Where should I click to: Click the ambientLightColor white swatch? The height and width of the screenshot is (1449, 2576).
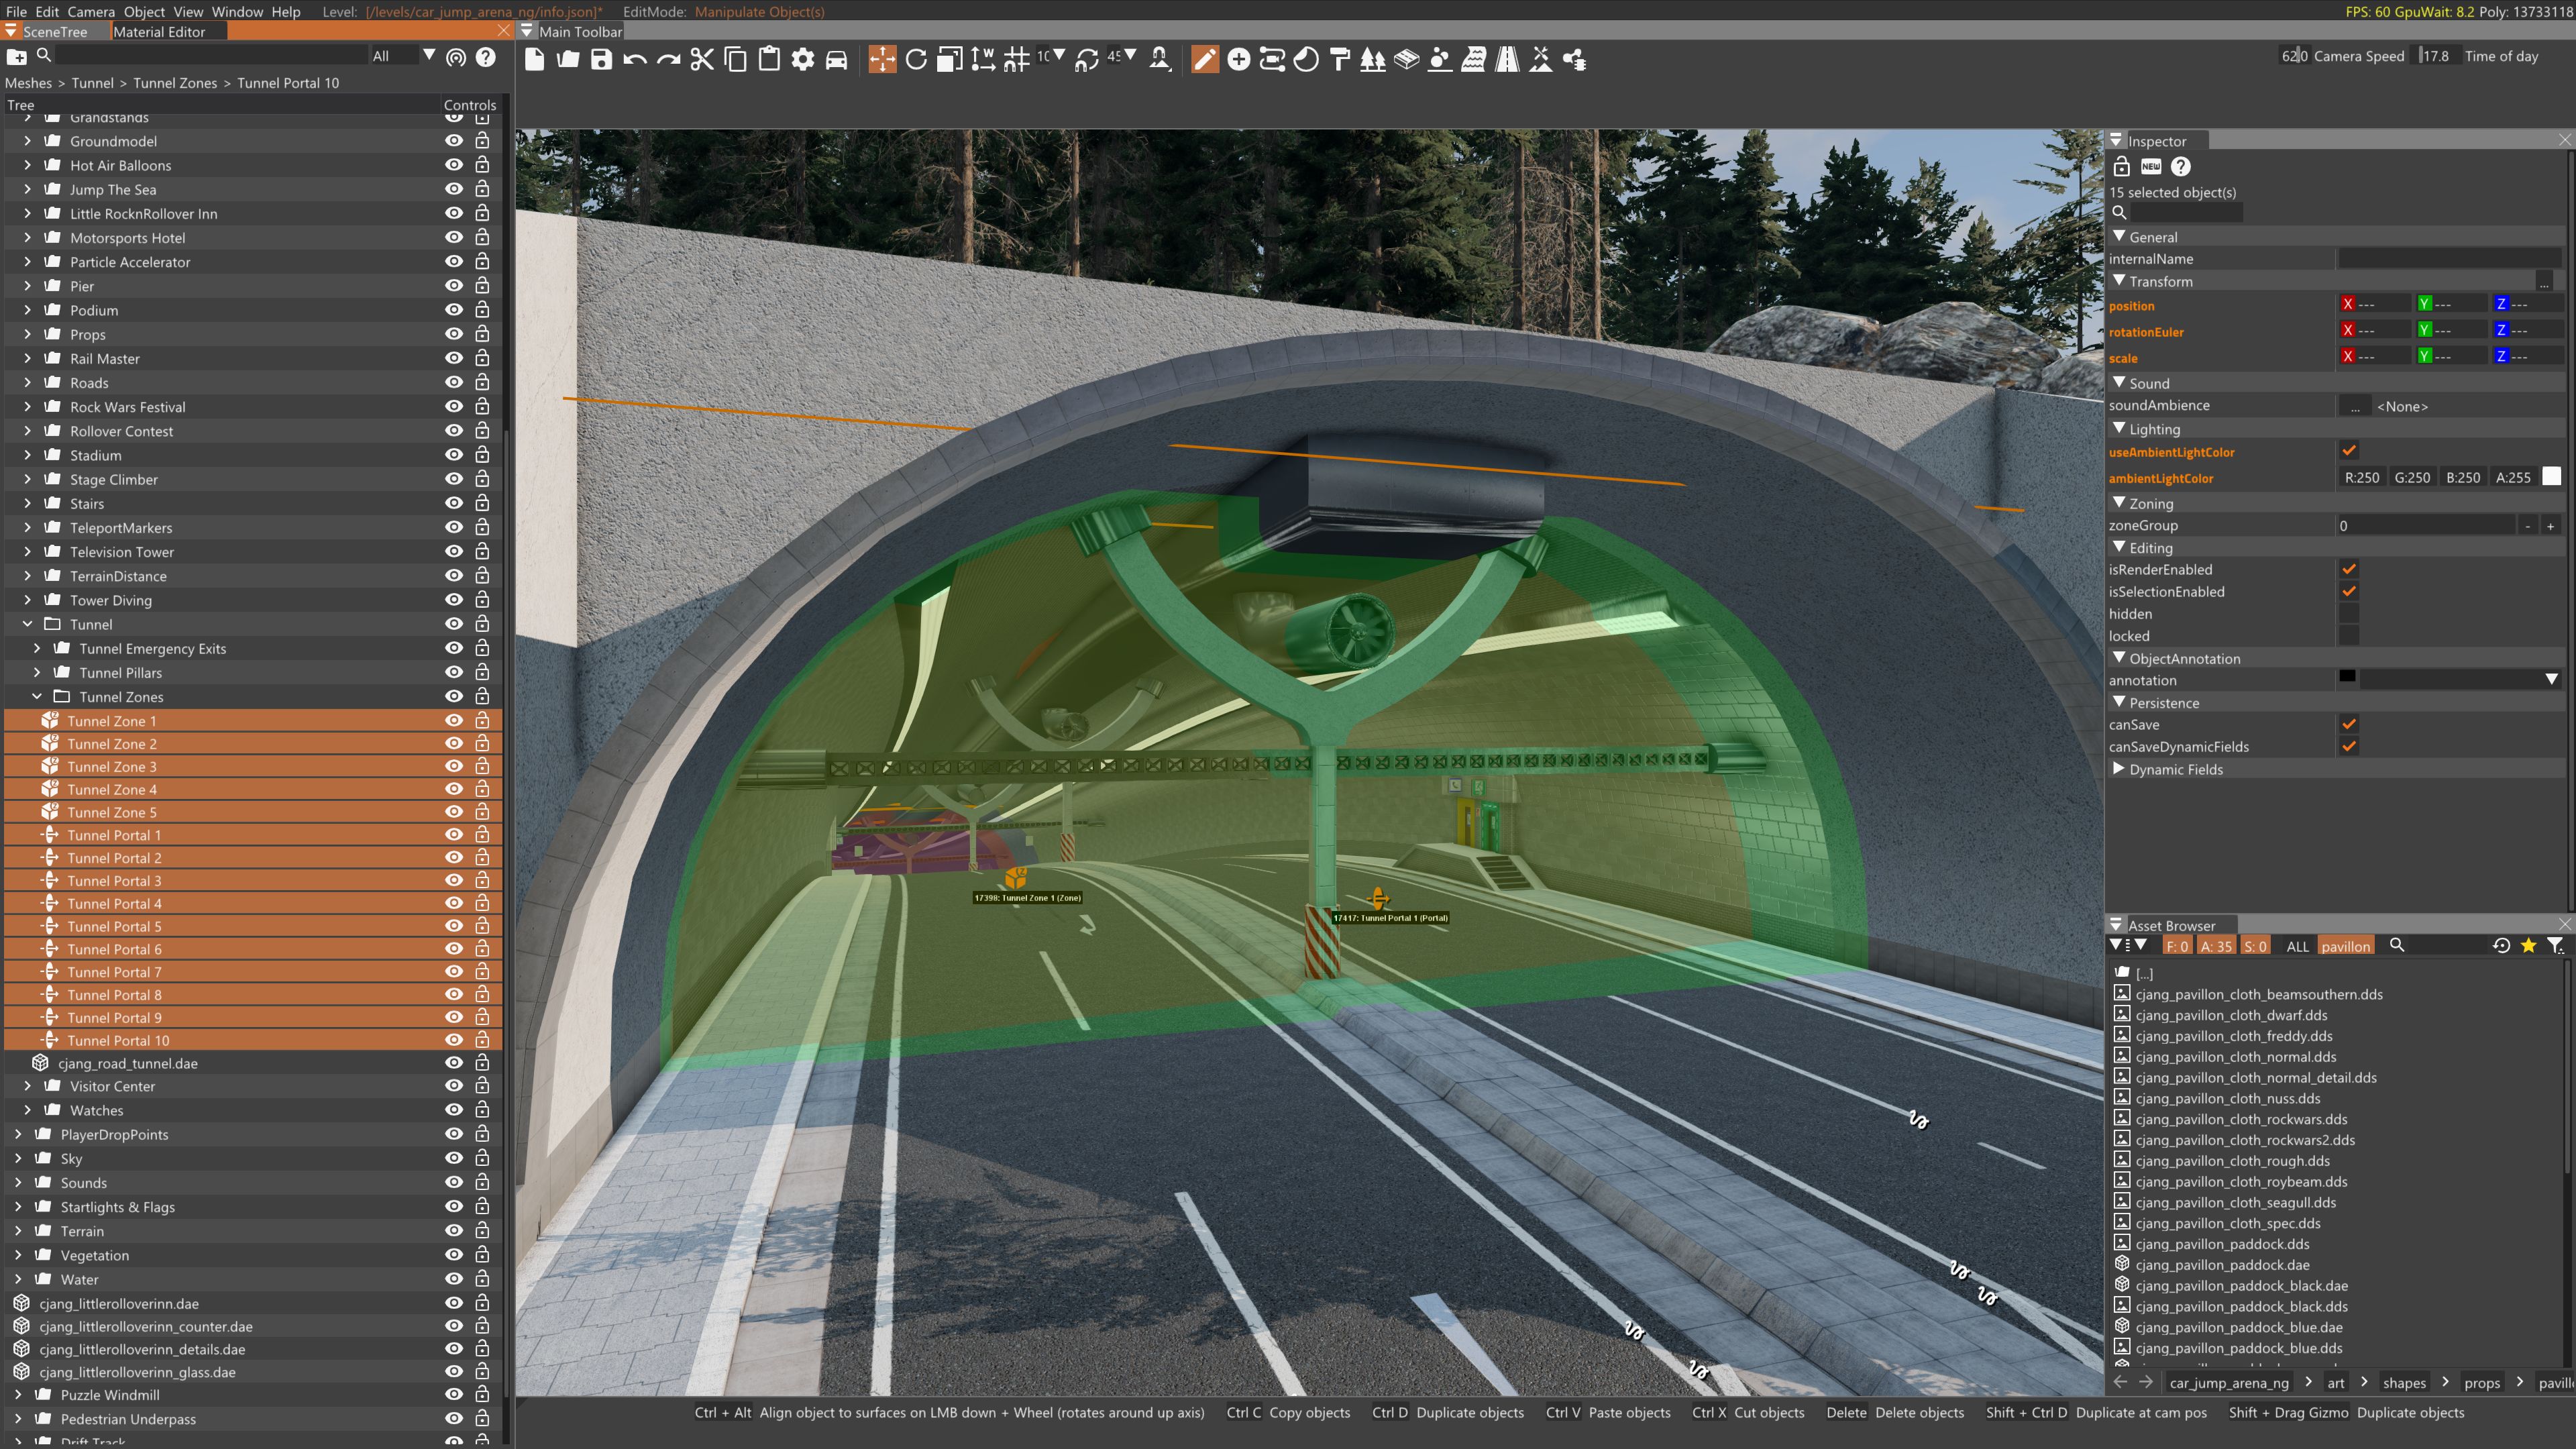tap(2551, 477)
